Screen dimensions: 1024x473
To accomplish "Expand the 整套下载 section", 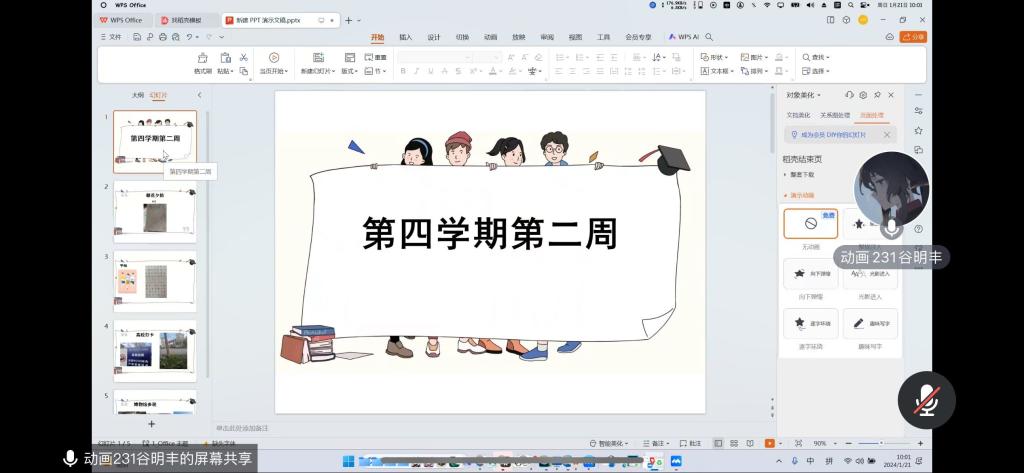I will (x=801, y=174).
